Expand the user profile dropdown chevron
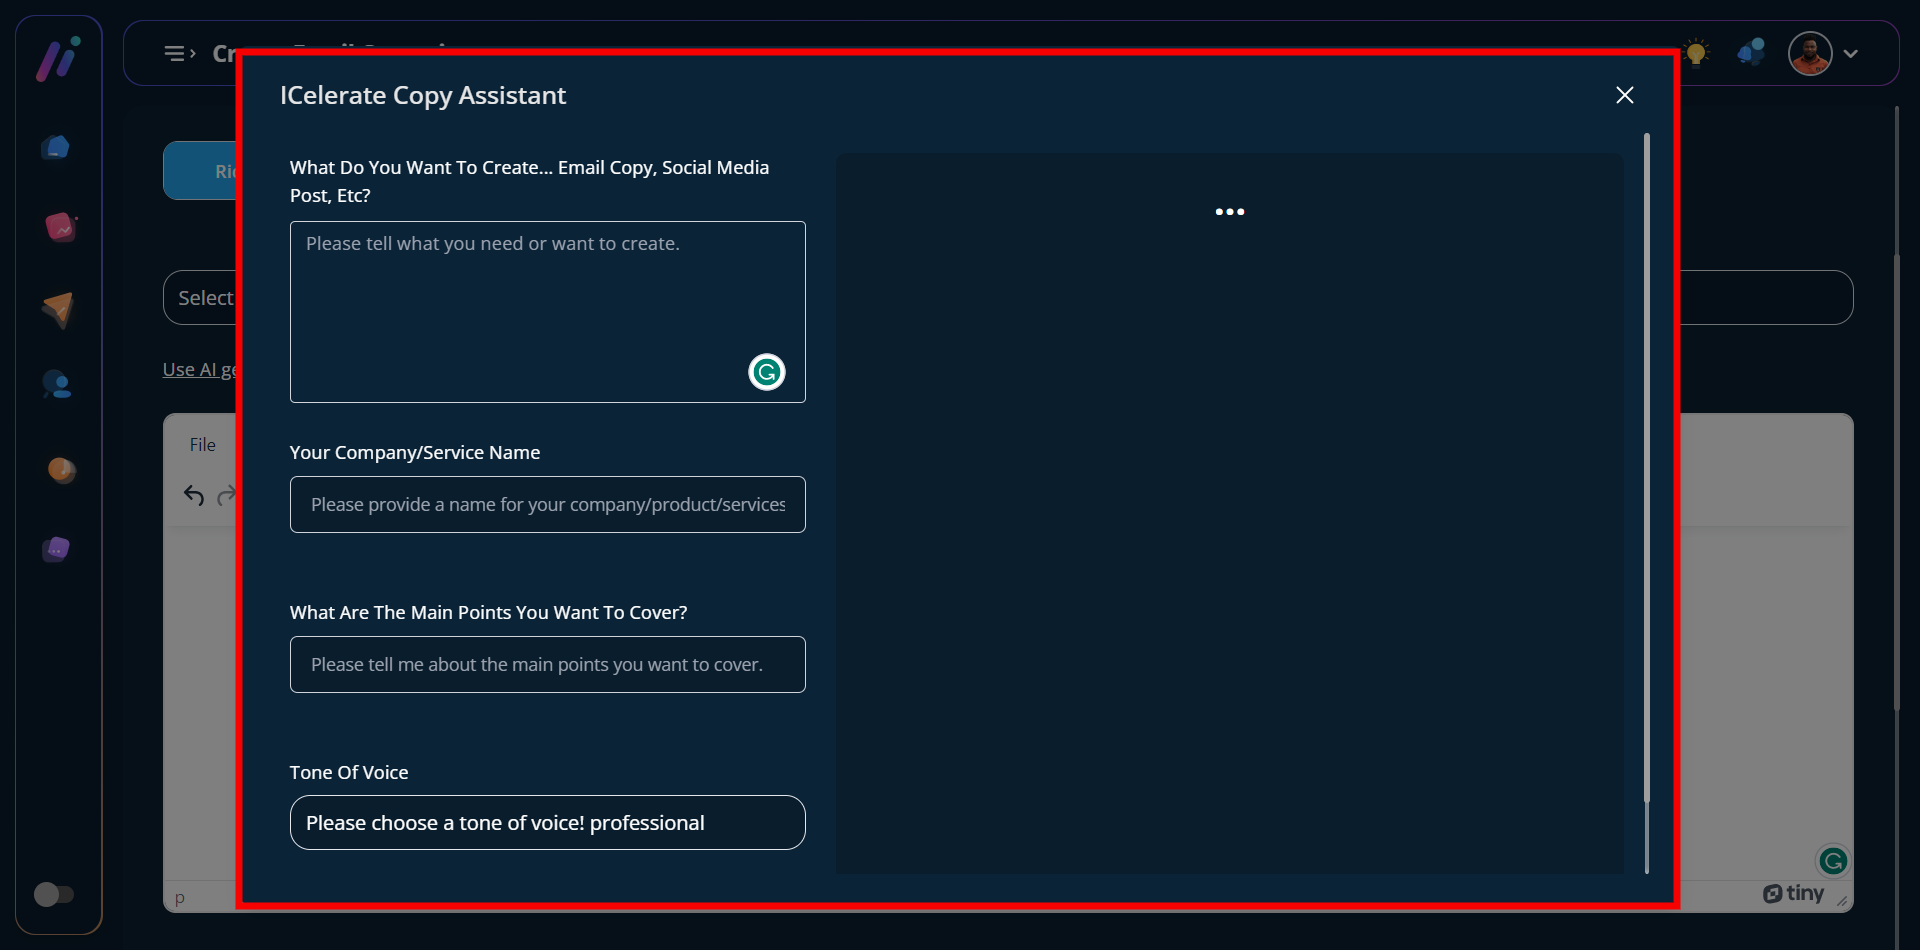This screenshot has width=1920, height=950. (1851, 54)
